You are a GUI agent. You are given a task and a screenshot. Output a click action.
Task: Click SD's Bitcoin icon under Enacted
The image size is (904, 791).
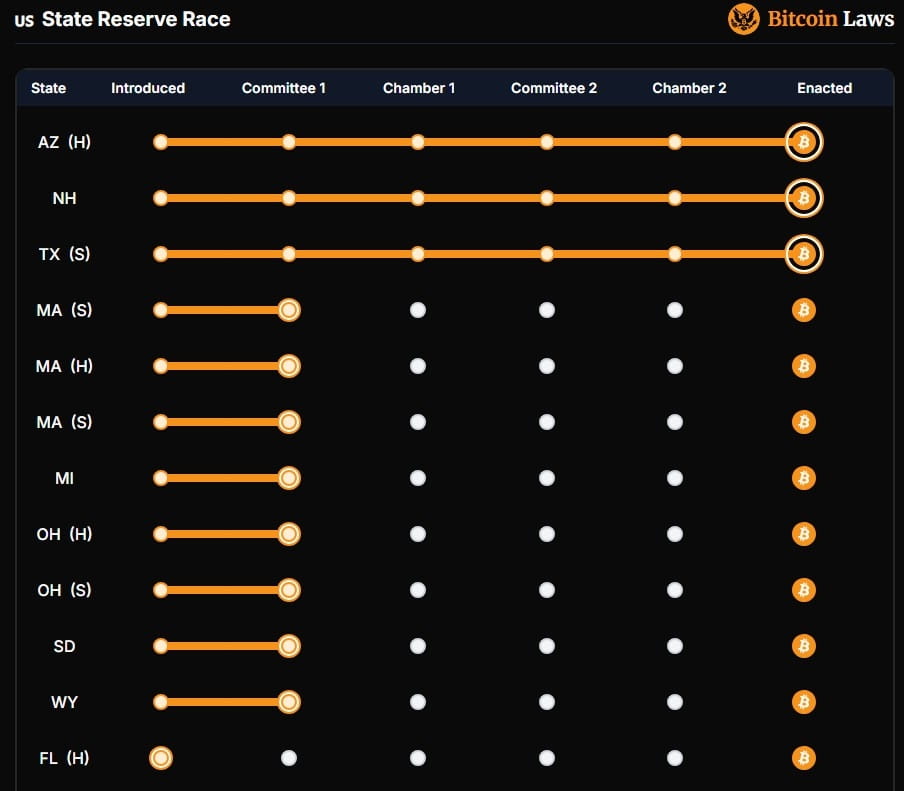[x=803, y=646]
